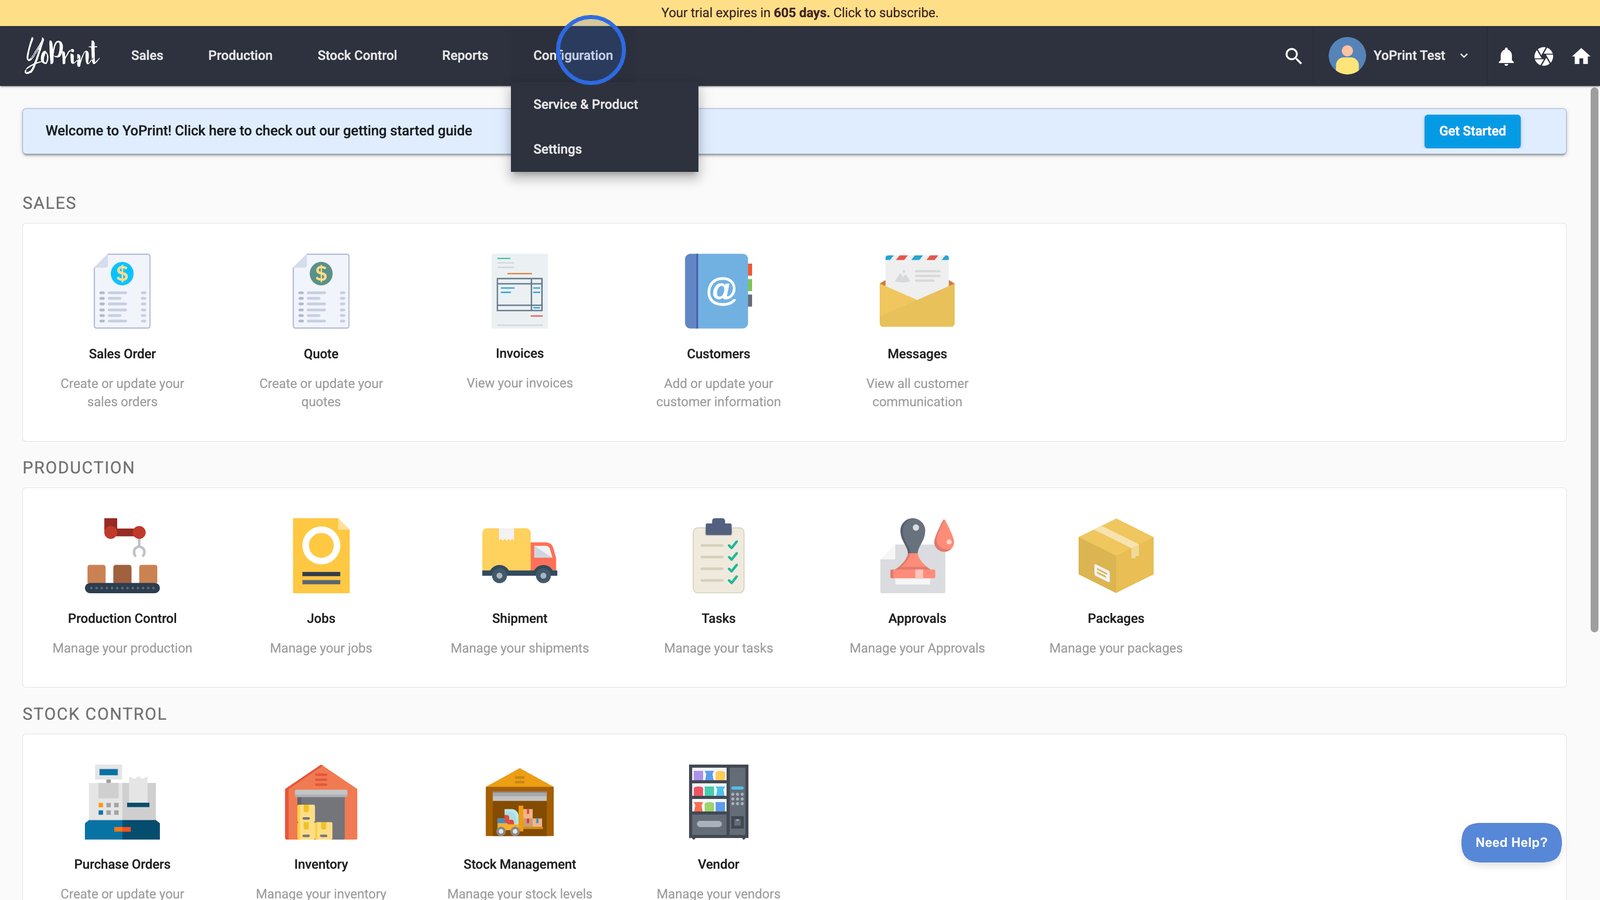Open the Sales Order module icon
This screenshot has width=1600, height=900.
click(122, 291)
